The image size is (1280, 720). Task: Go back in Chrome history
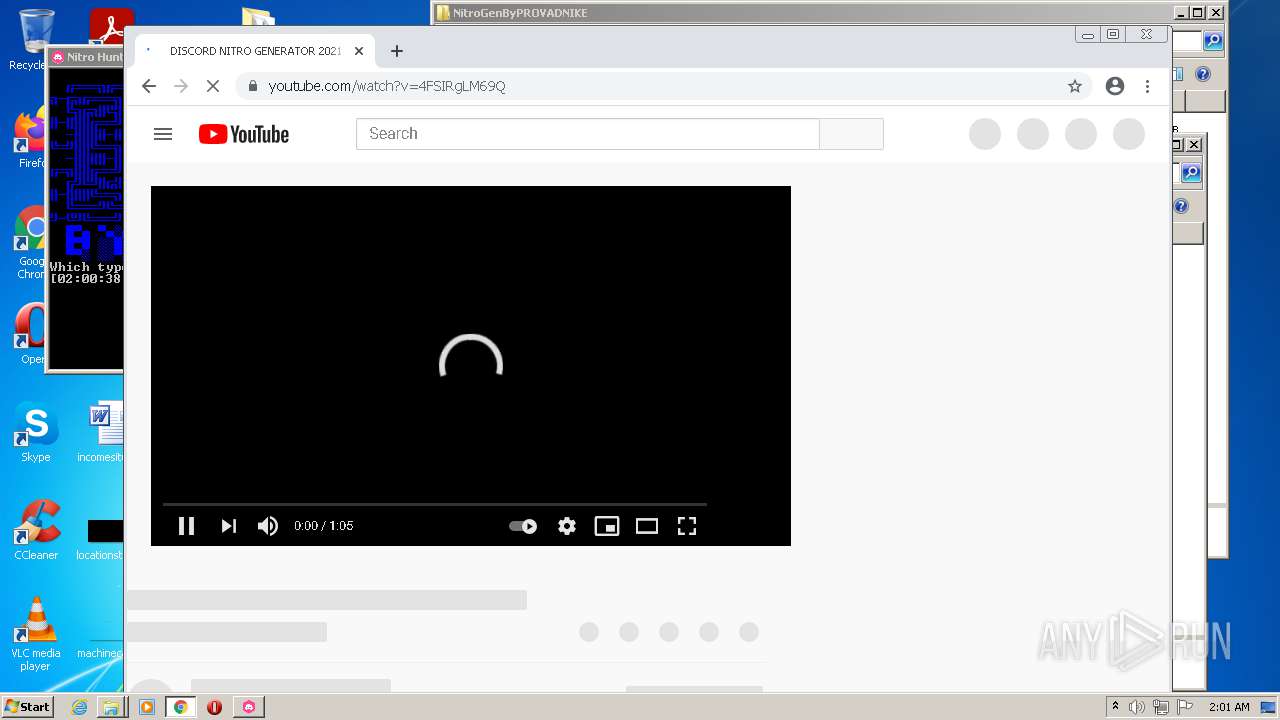149,86
